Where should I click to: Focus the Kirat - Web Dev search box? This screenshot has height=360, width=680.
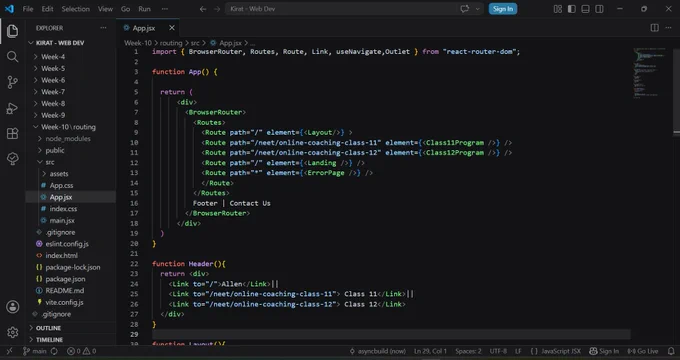click(343, 9)
